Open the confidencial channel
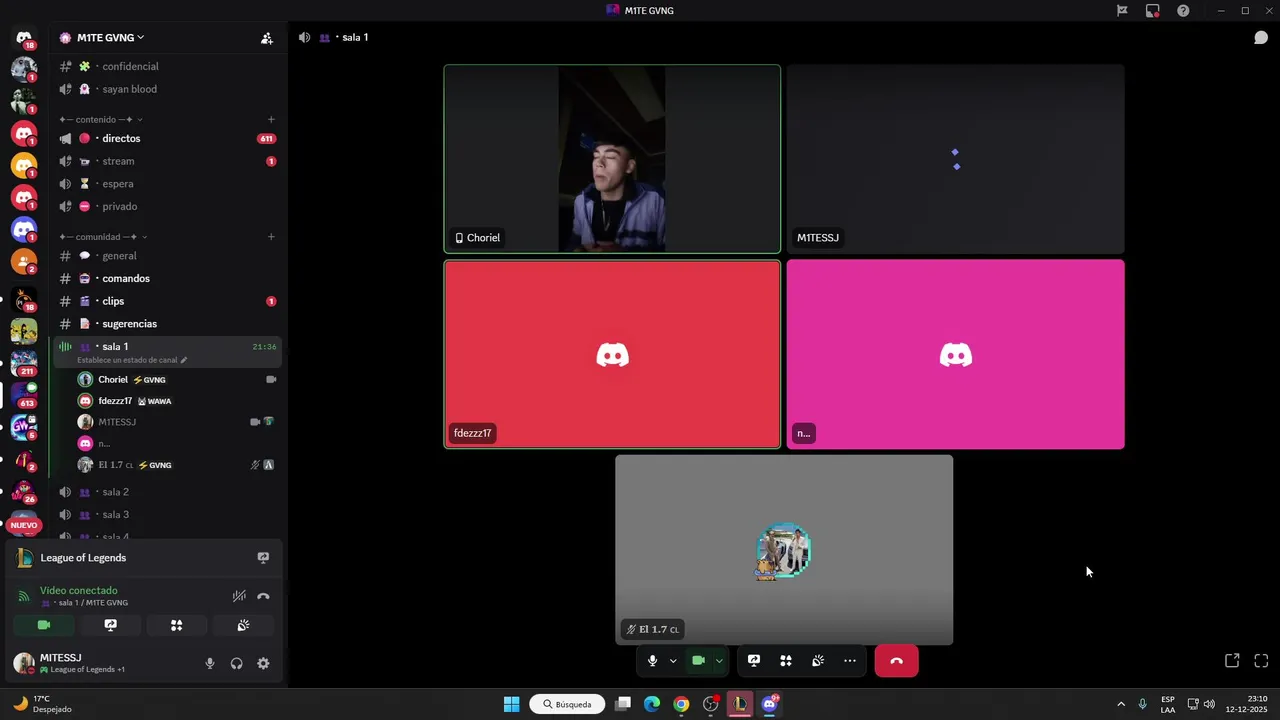This screenshot has width=1280, height=720. pos(168,66)
